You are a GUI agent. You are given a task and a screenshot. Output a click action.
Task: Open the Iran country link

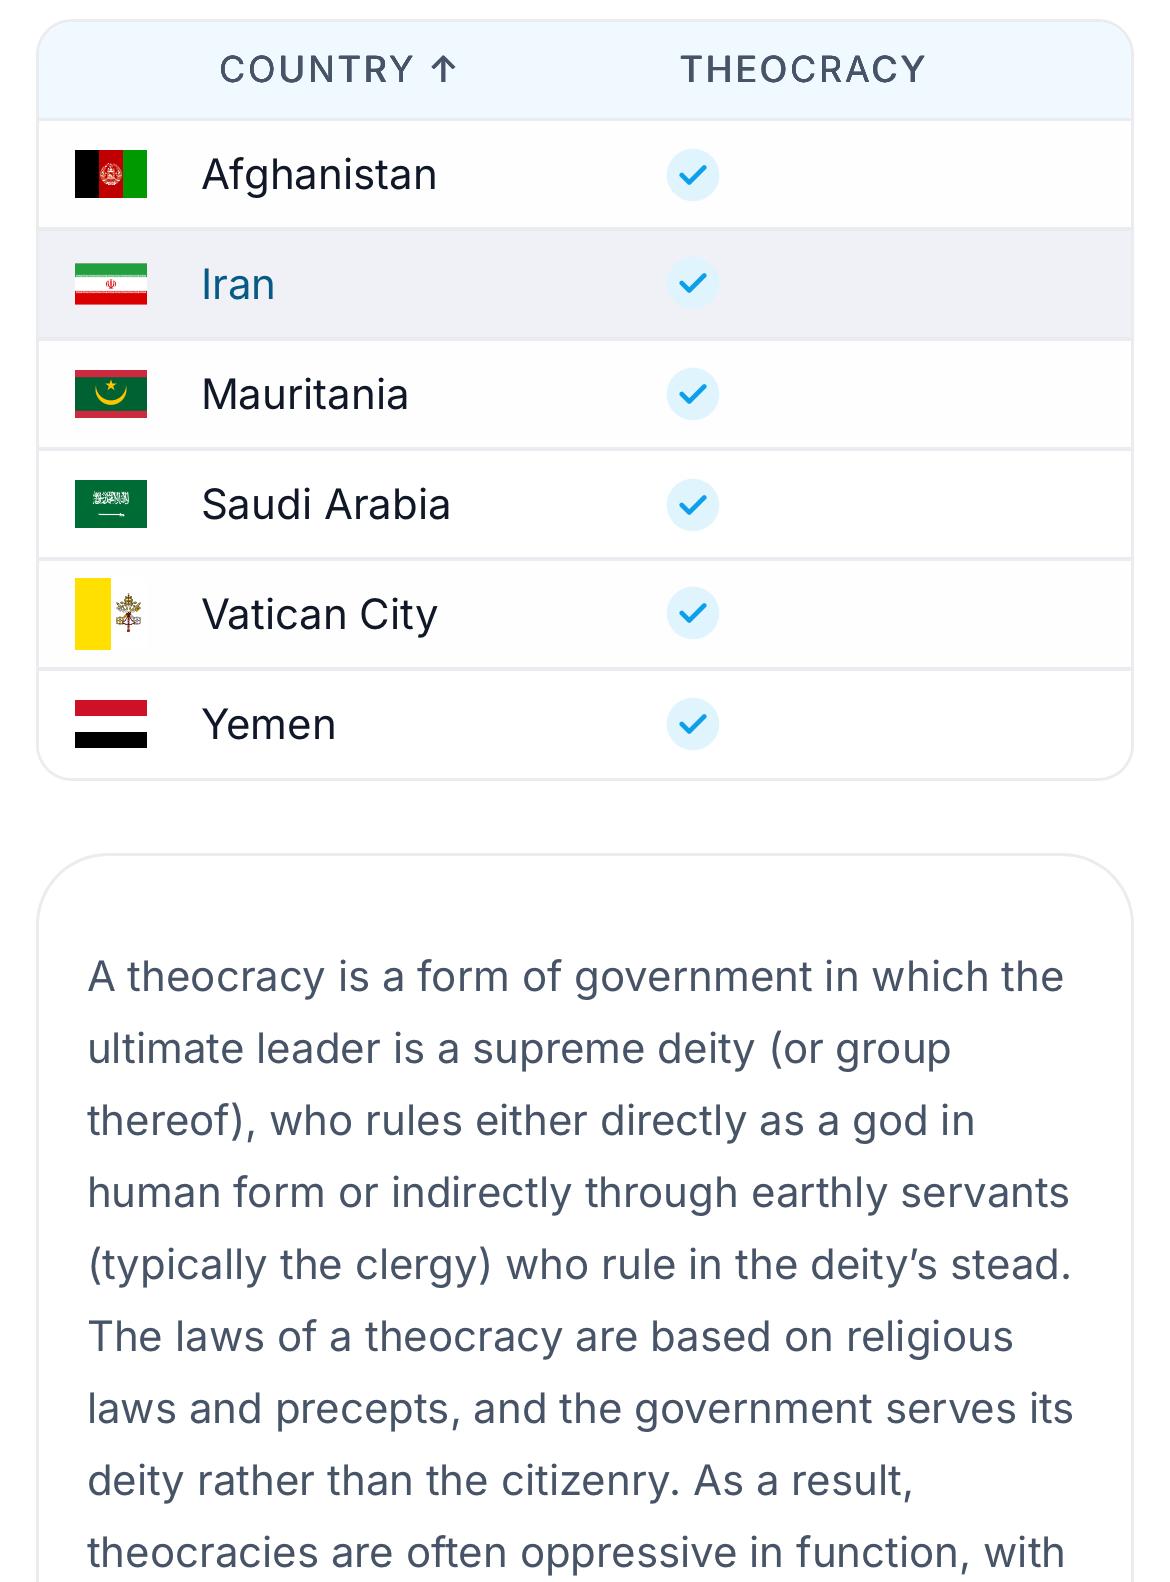(238, 285)
